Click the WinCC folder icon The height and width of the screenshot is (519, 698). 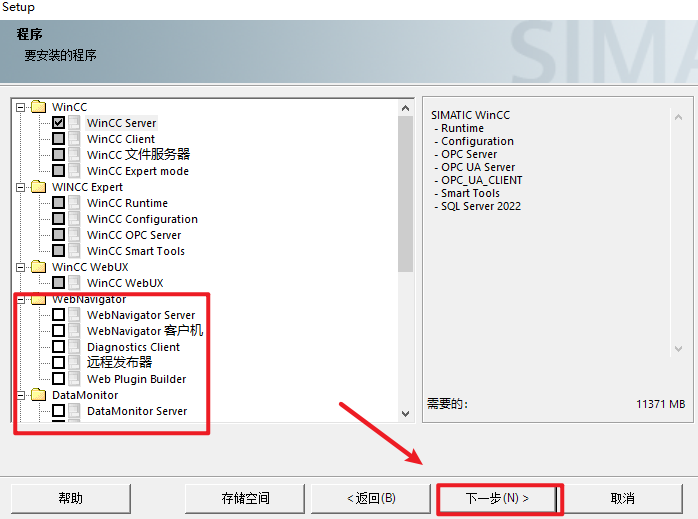[38, 107]
